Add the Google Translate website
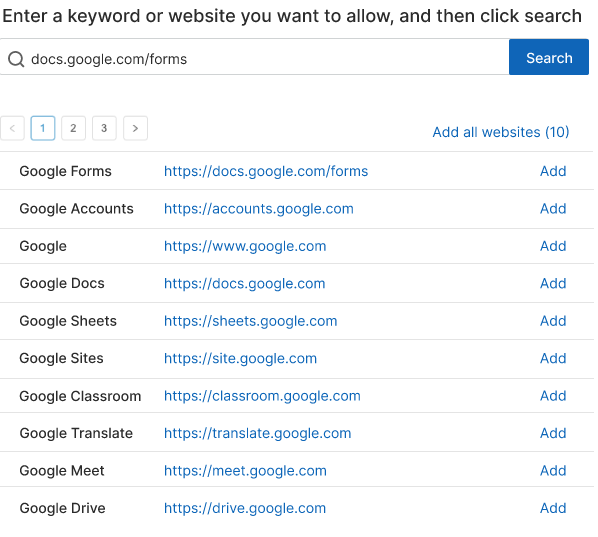598x537 pixels. 553,433
